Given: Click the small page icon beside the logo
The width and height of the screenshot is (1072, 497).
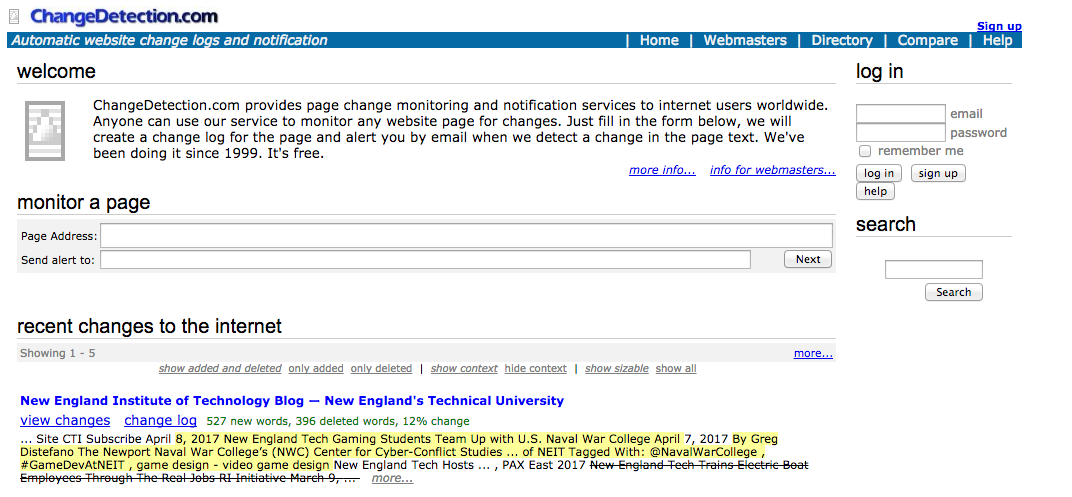Looking at the screenshot, I should coord(14,16).
